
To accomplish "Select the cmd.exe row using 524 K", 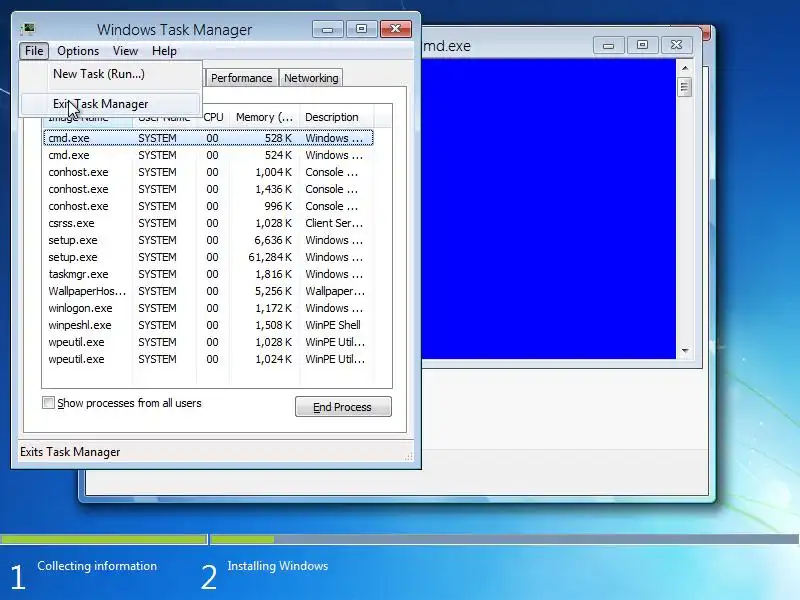I will pos(209,155).
